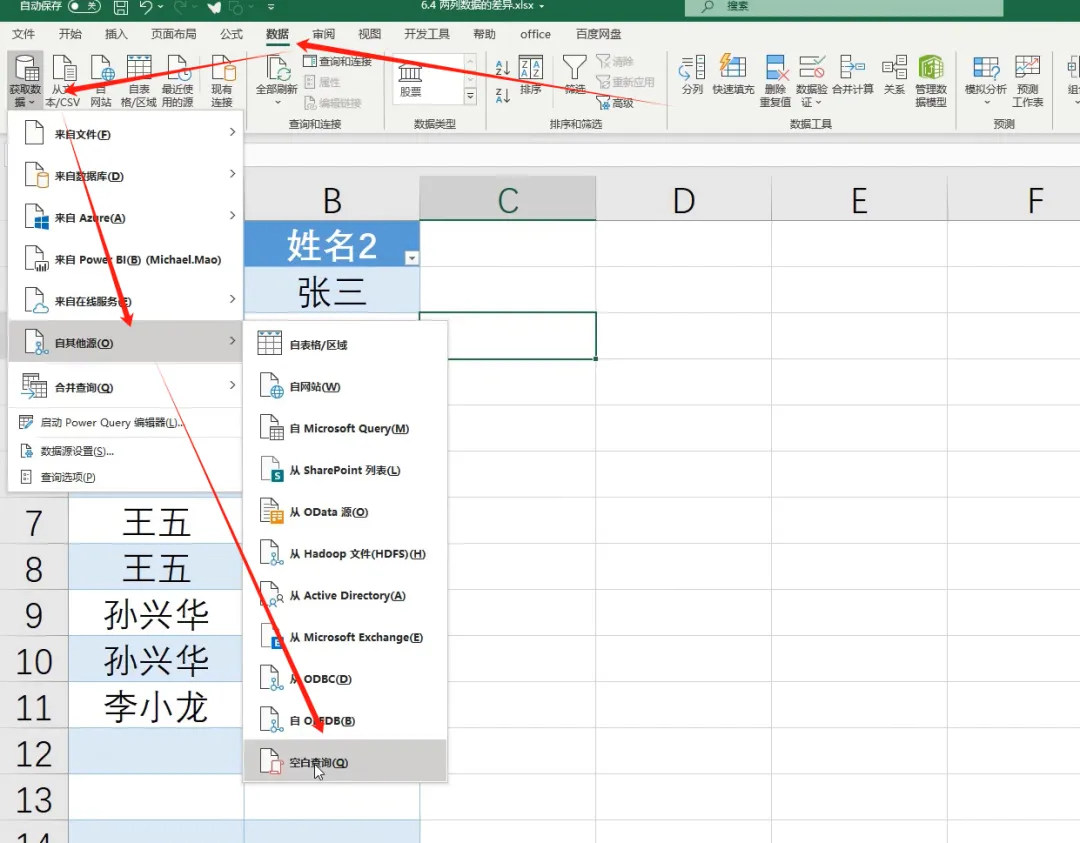Open Data Source Settings (数据源设置)
This screenshot has width=1080, height=843.
[125, 451]
